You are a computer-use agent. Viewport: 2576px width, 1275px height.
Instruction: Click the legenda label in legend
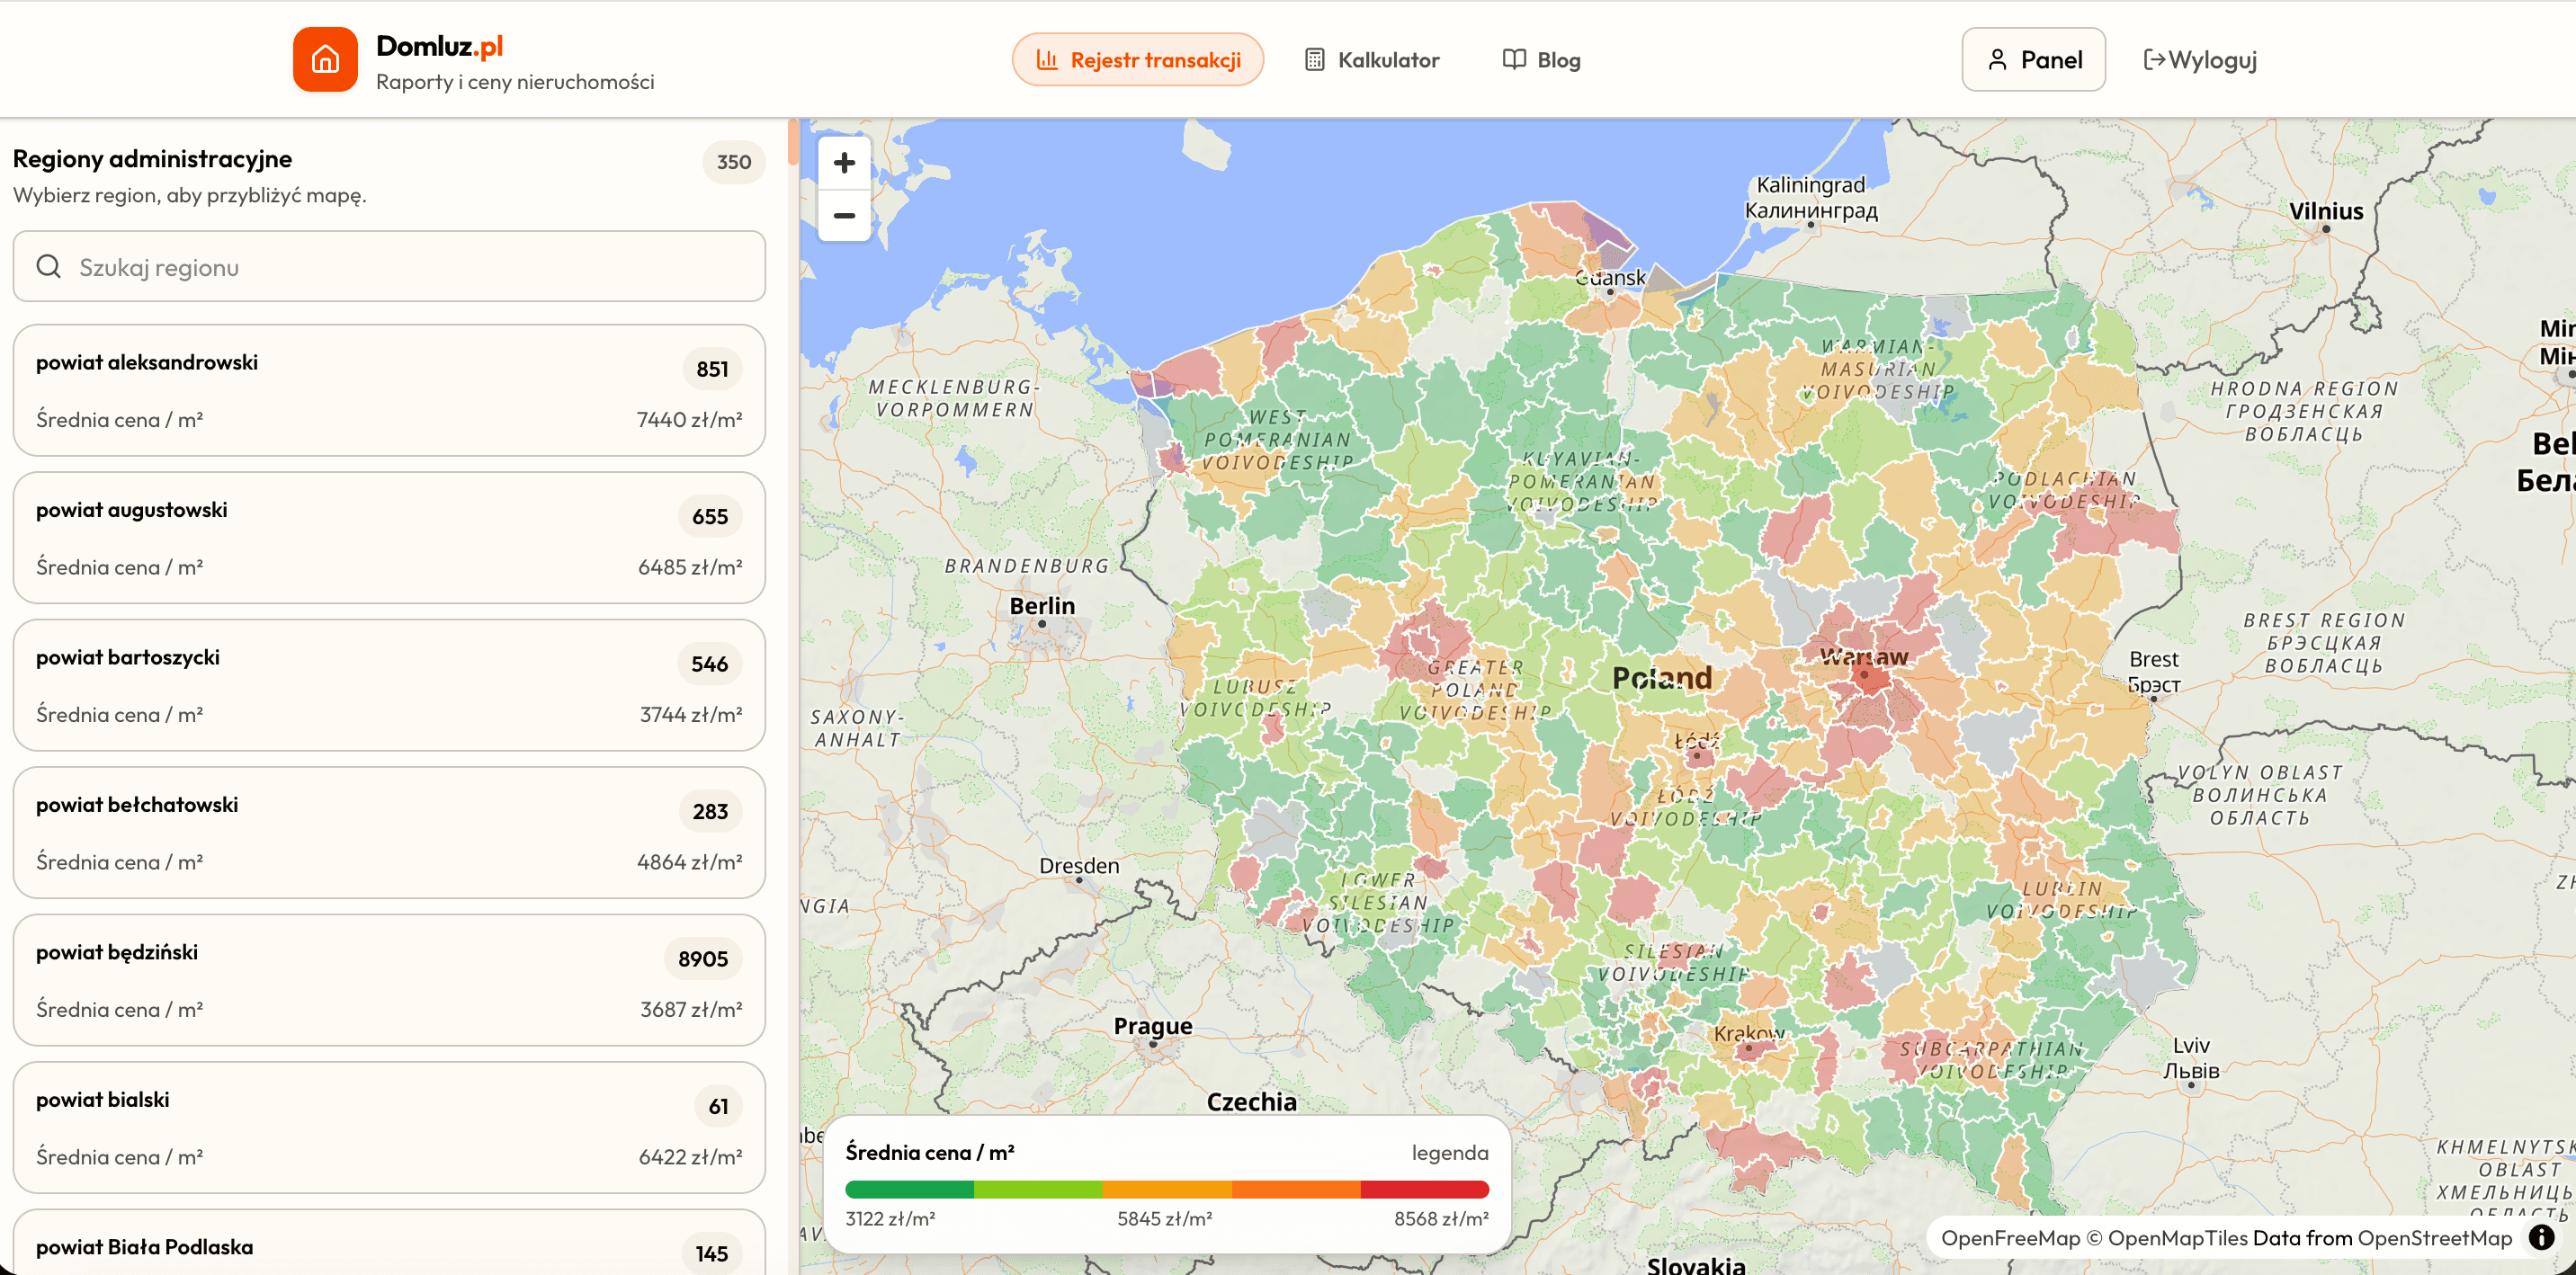pos(1449,1153)
